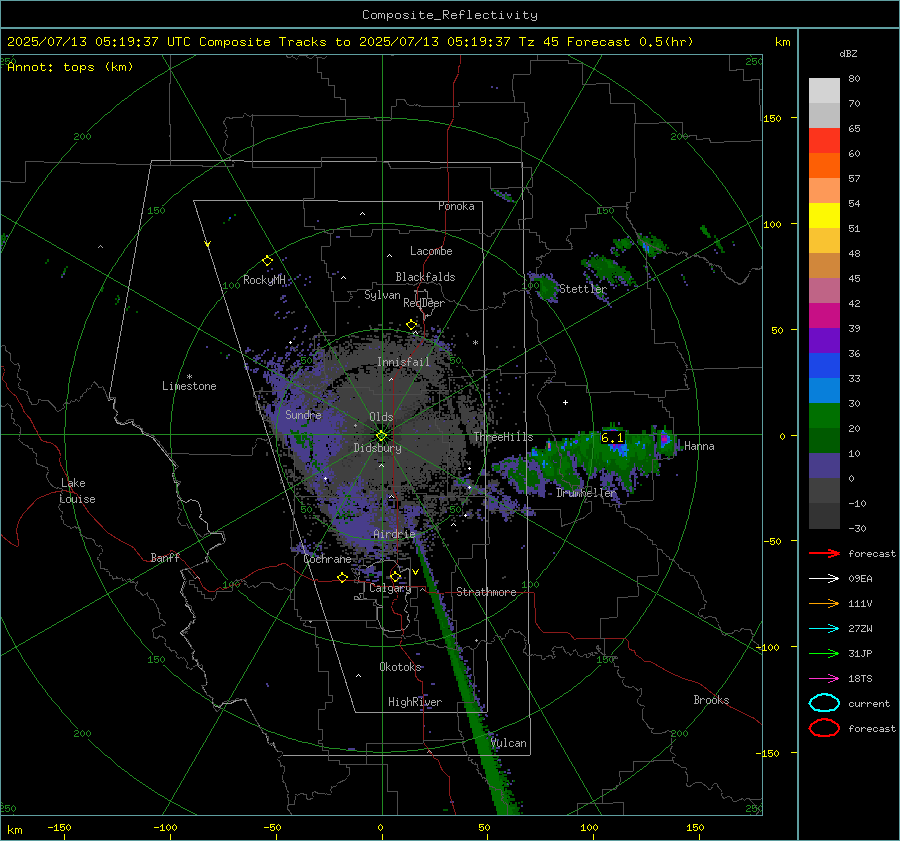Click the magenta 18TS arrow icon
Image resolution: width=900 pixels, height=841 pixels.
(824, 678)
